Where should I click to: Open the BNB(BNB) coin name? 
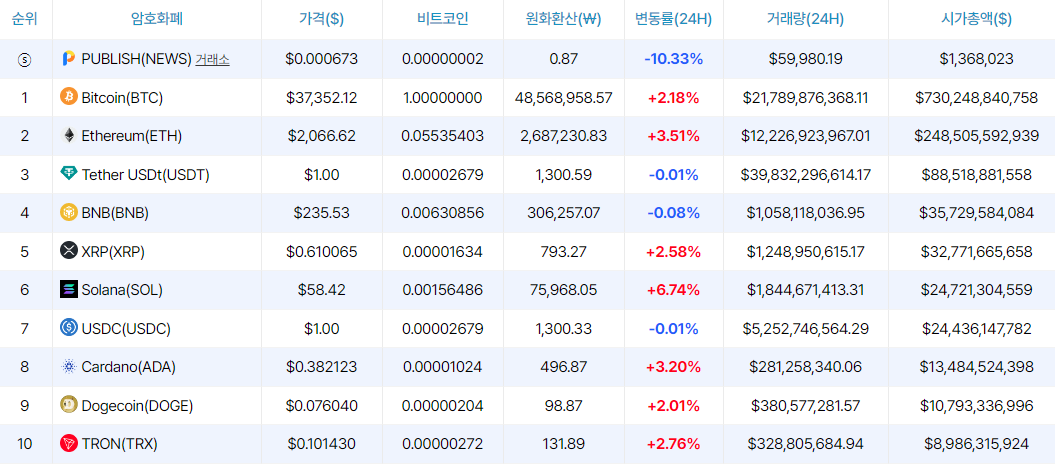[x=115, y=213]
